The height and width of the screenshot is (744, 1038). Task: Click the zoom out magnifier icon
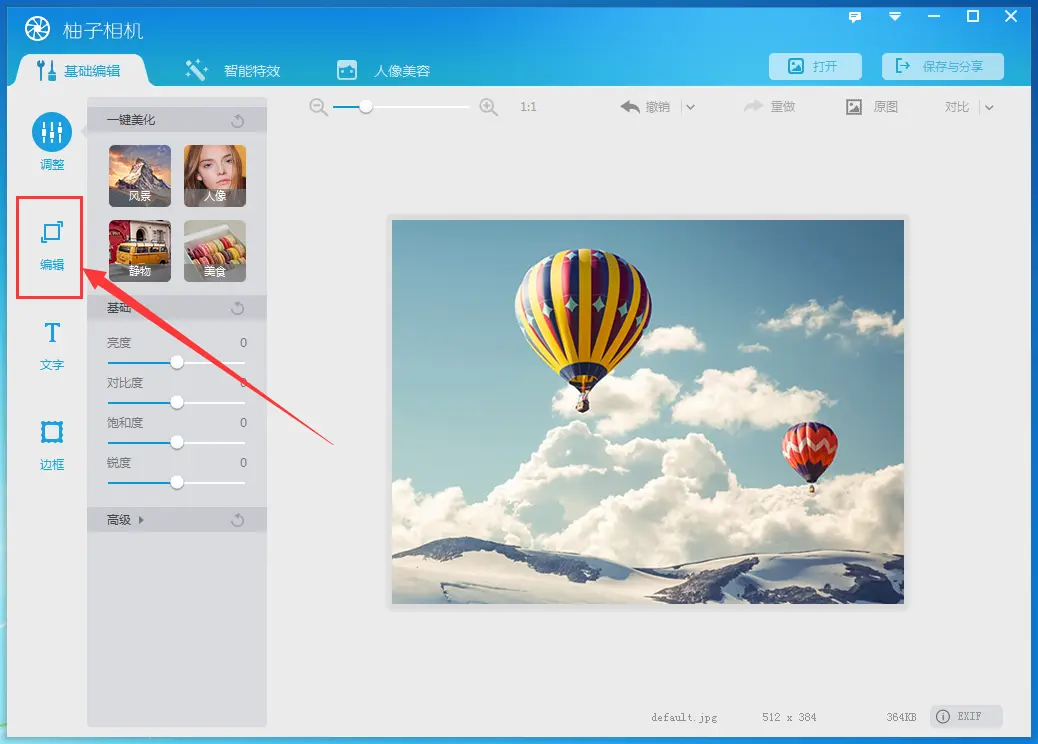[x=318, y=107]
